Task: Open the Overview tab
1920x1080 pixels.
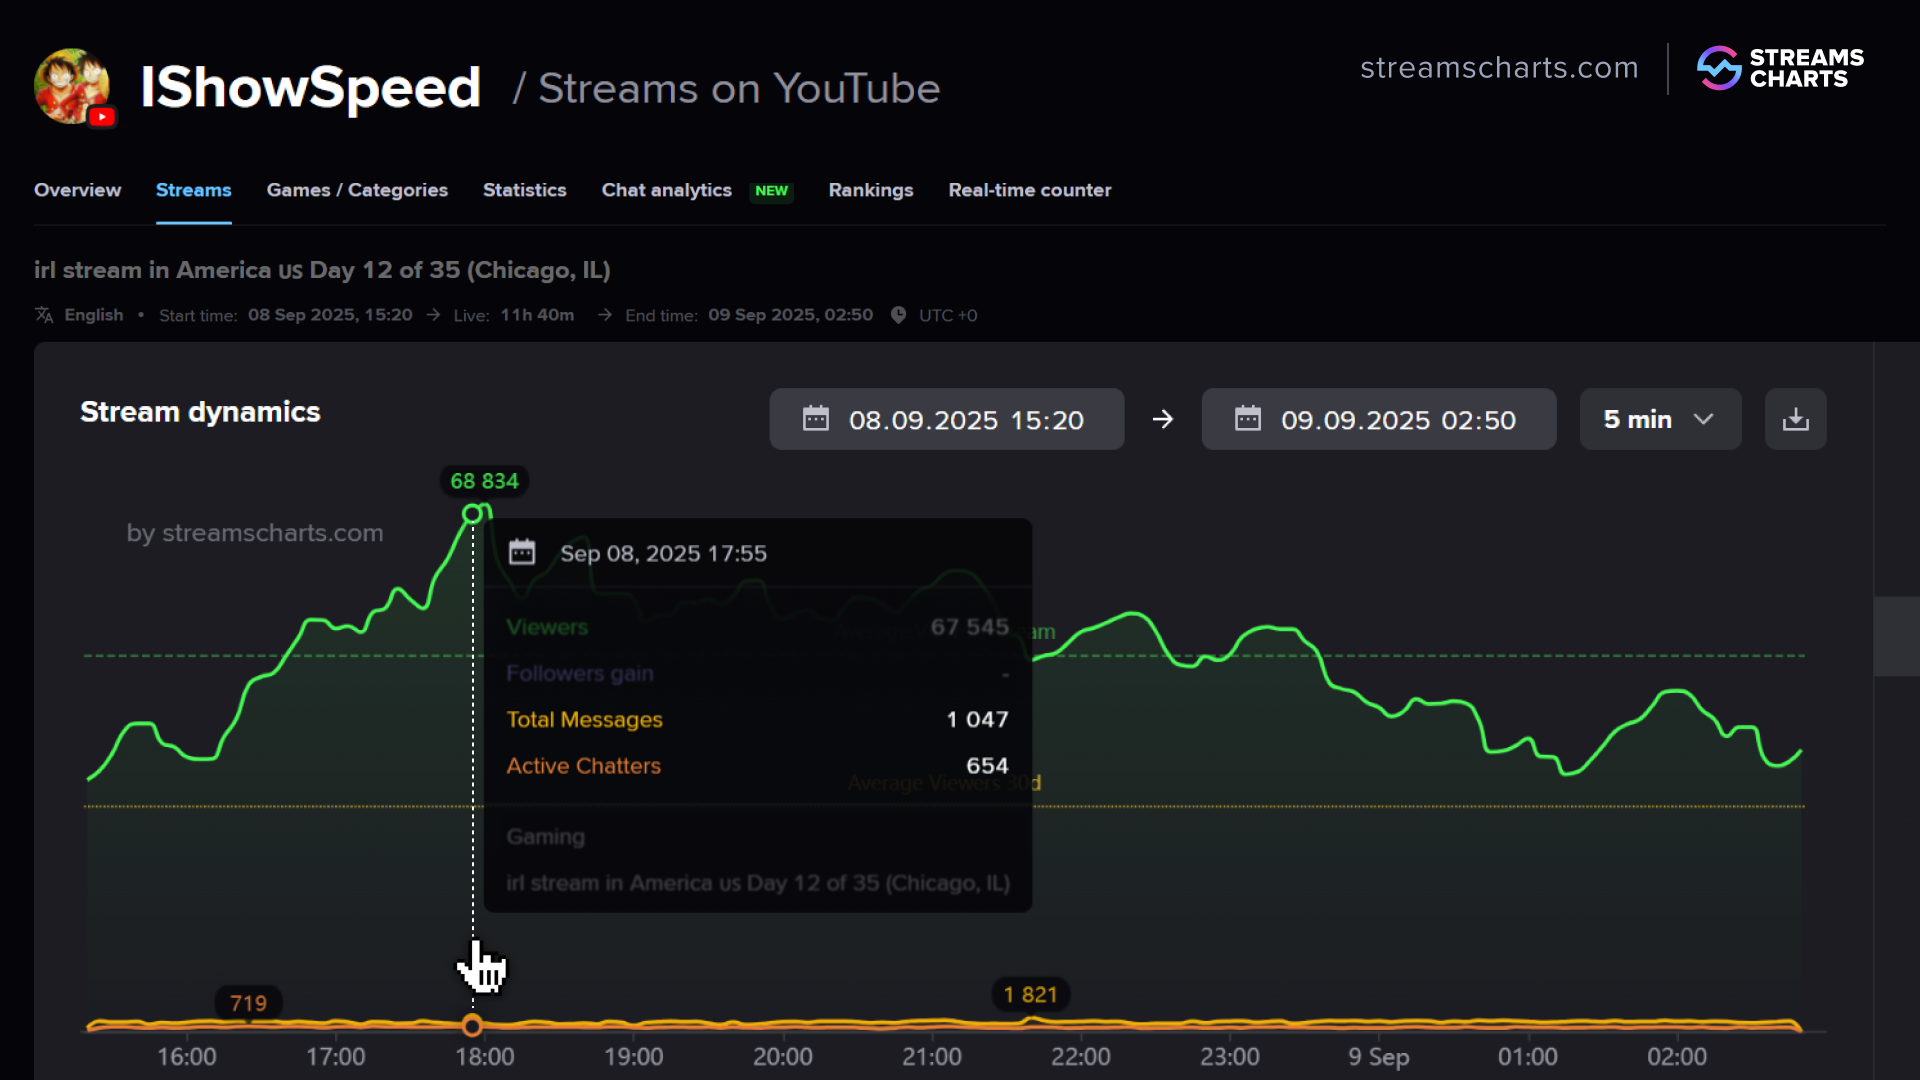Action: pos(77,190)
